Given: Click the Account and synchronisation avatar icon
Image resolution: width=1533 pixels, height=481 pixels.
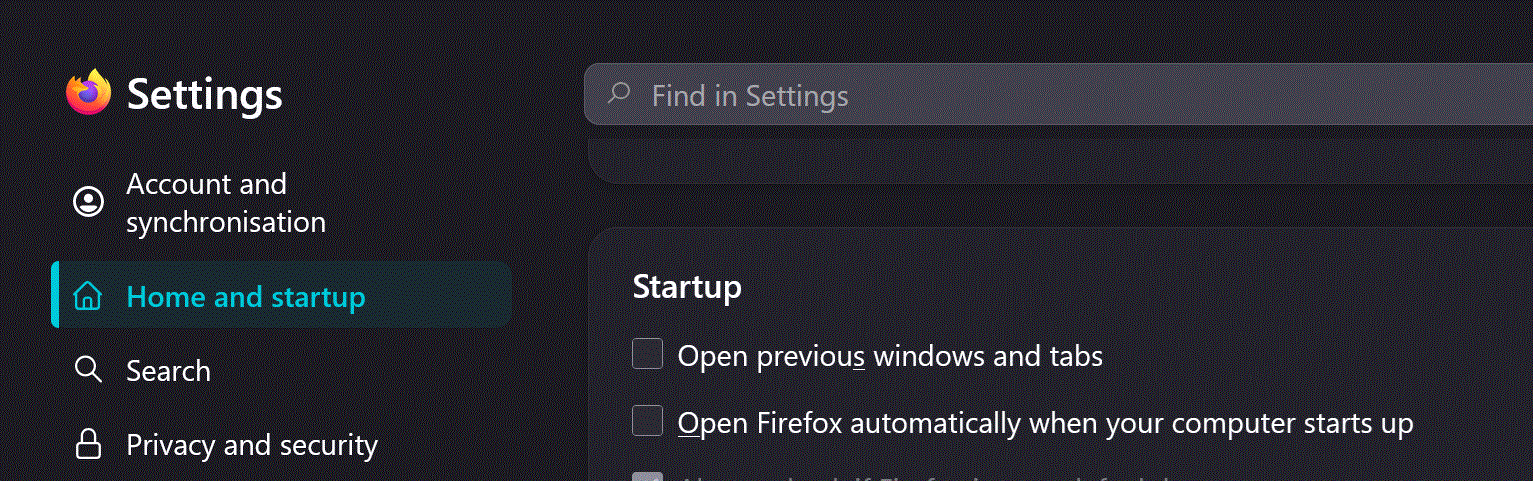Looking at the screenshot, I should [89, 202].
